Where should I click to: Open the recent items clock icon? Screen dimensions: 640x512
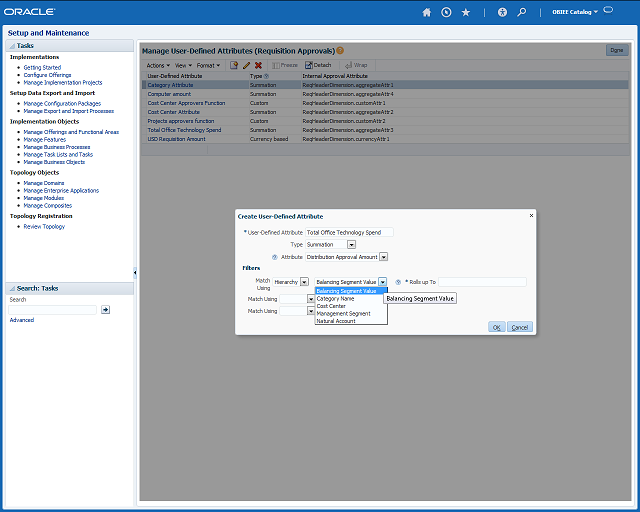tap(446, 12)
